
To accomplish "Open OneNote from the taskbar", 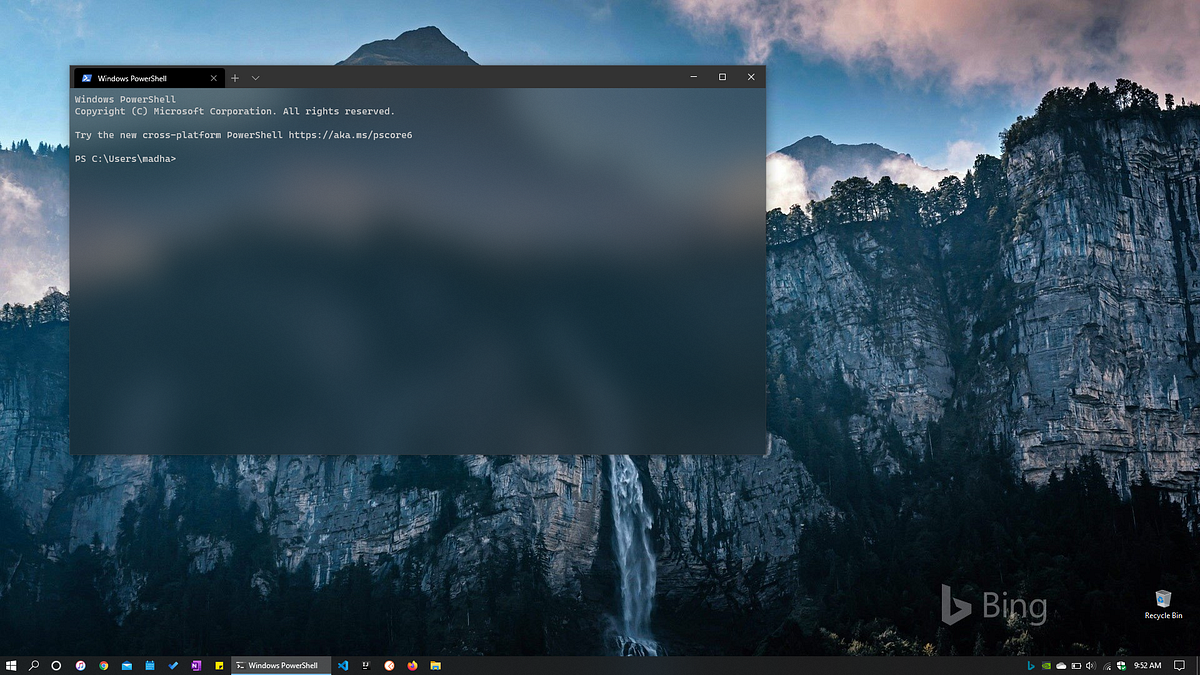I will click(196, 665).
